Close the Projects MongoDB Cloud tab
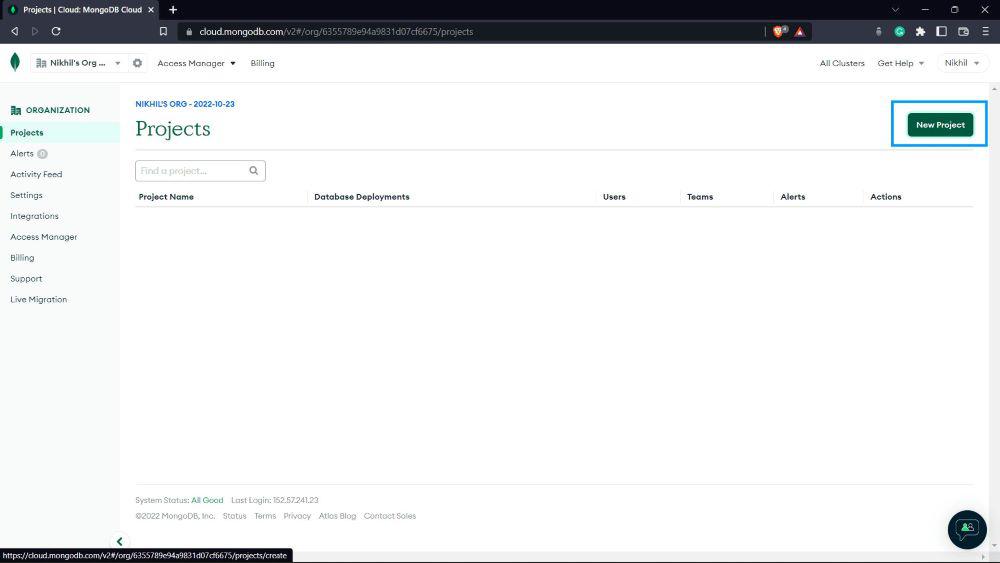Image resolution: width=1000 pixels, height=563 pixels. click(151, 10)
